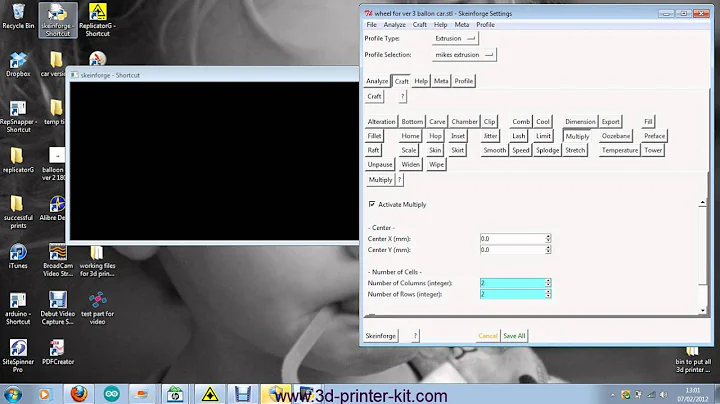The width and height of the screenshot is (720, 404).
Task: Open the Analyze menu in the menu bar
Action: point(394,25)
